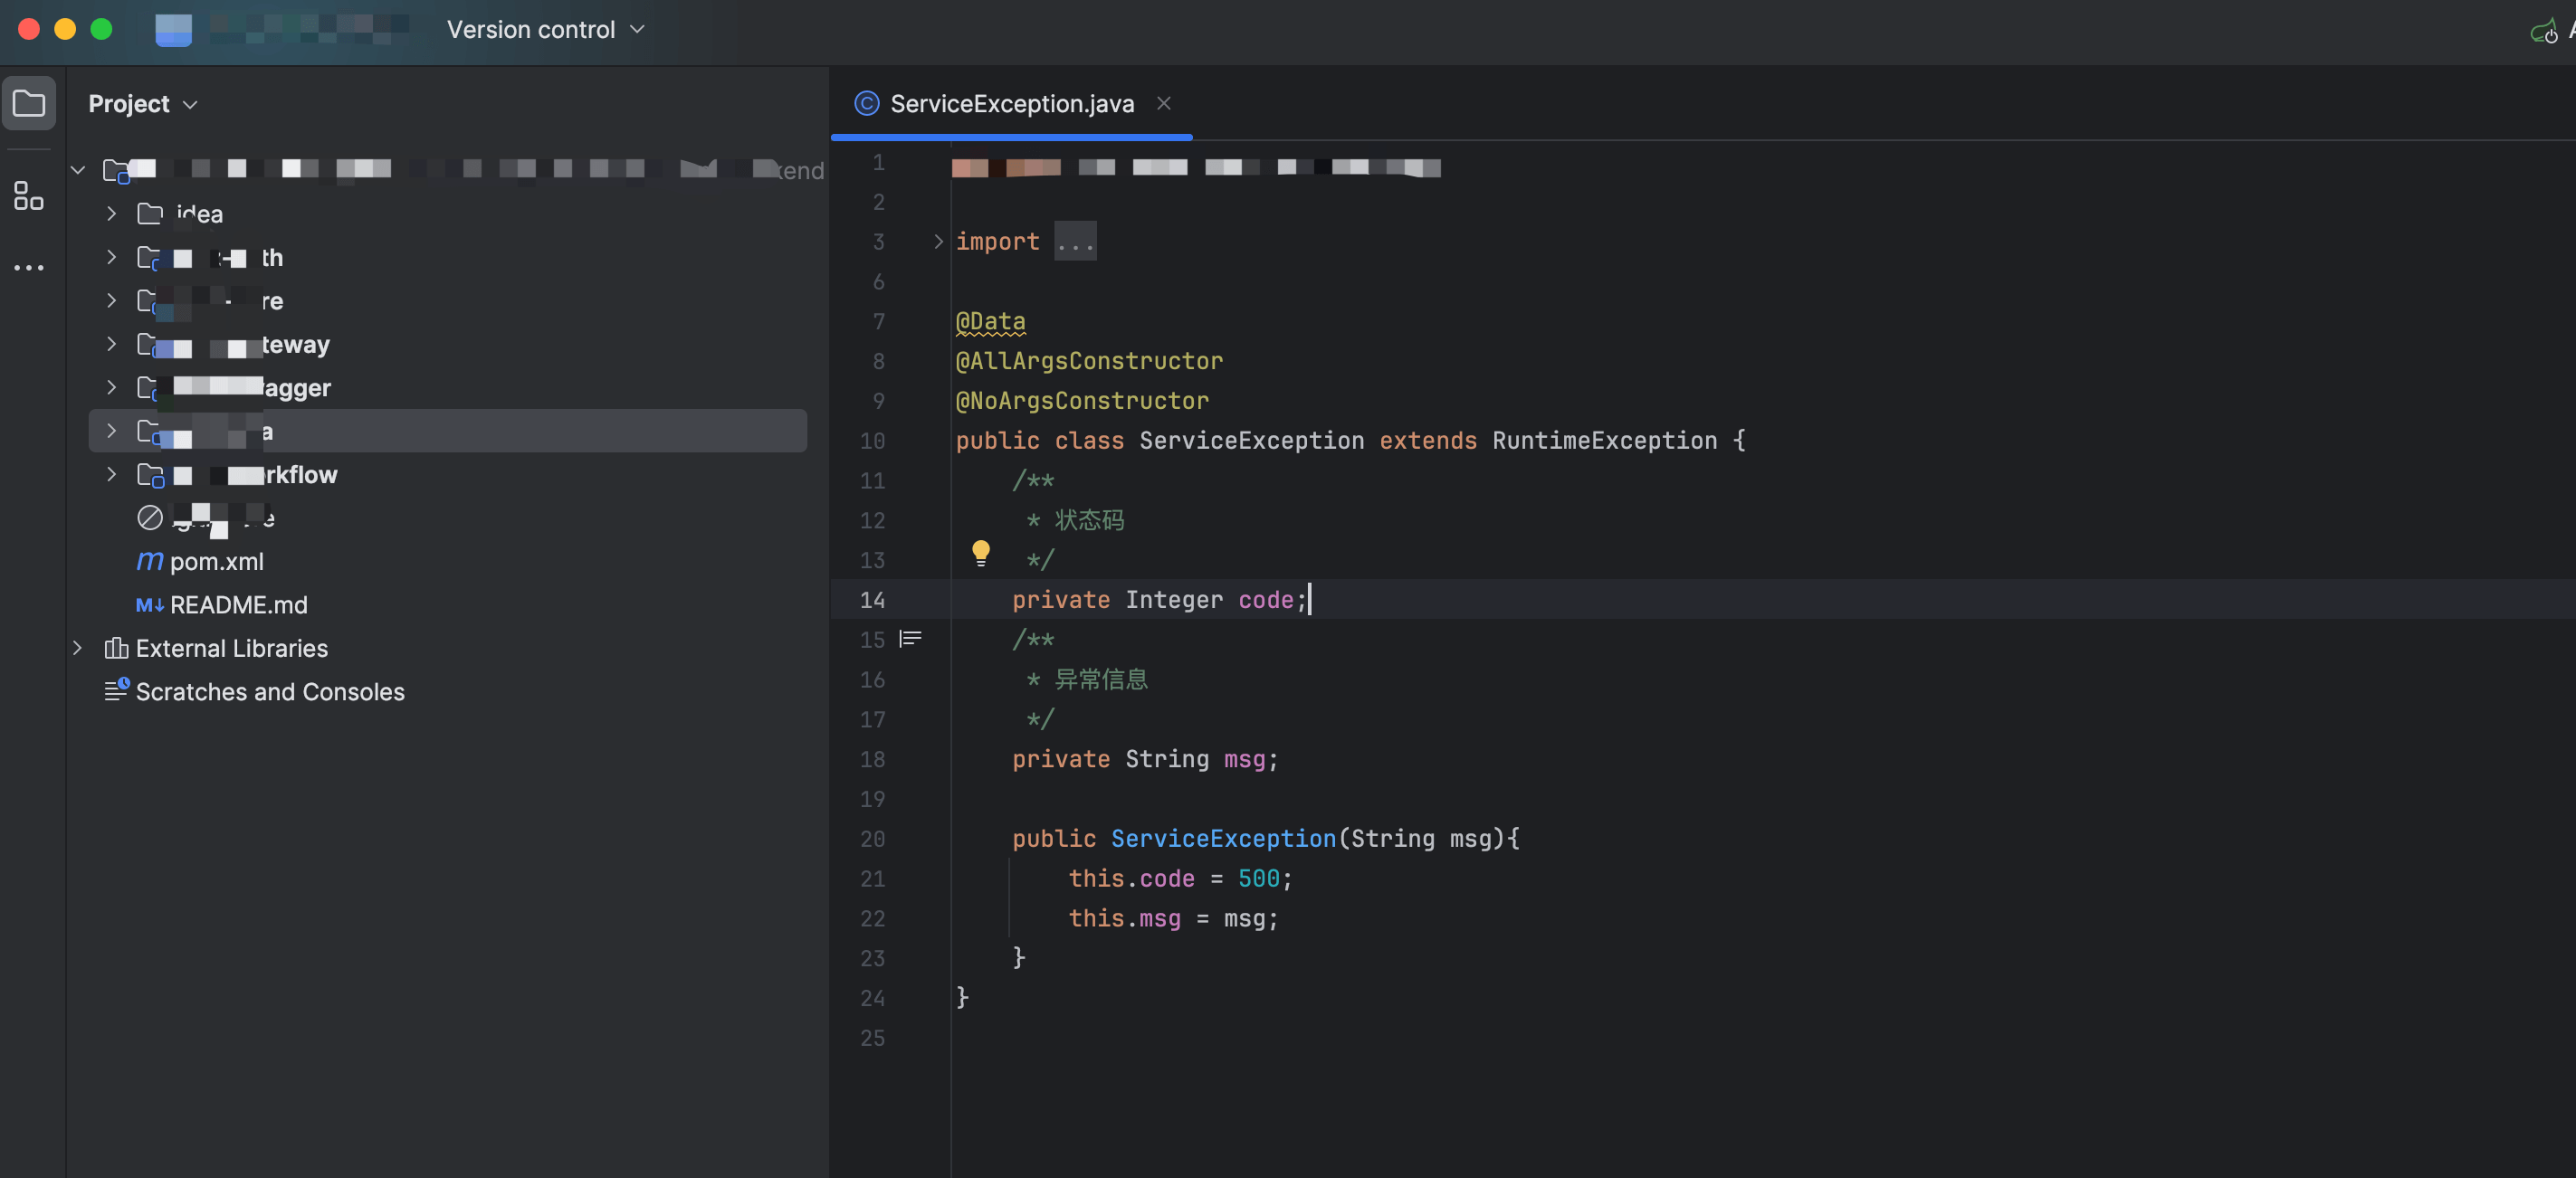Click the project badge icon in title bar

[x=173, y=29]
